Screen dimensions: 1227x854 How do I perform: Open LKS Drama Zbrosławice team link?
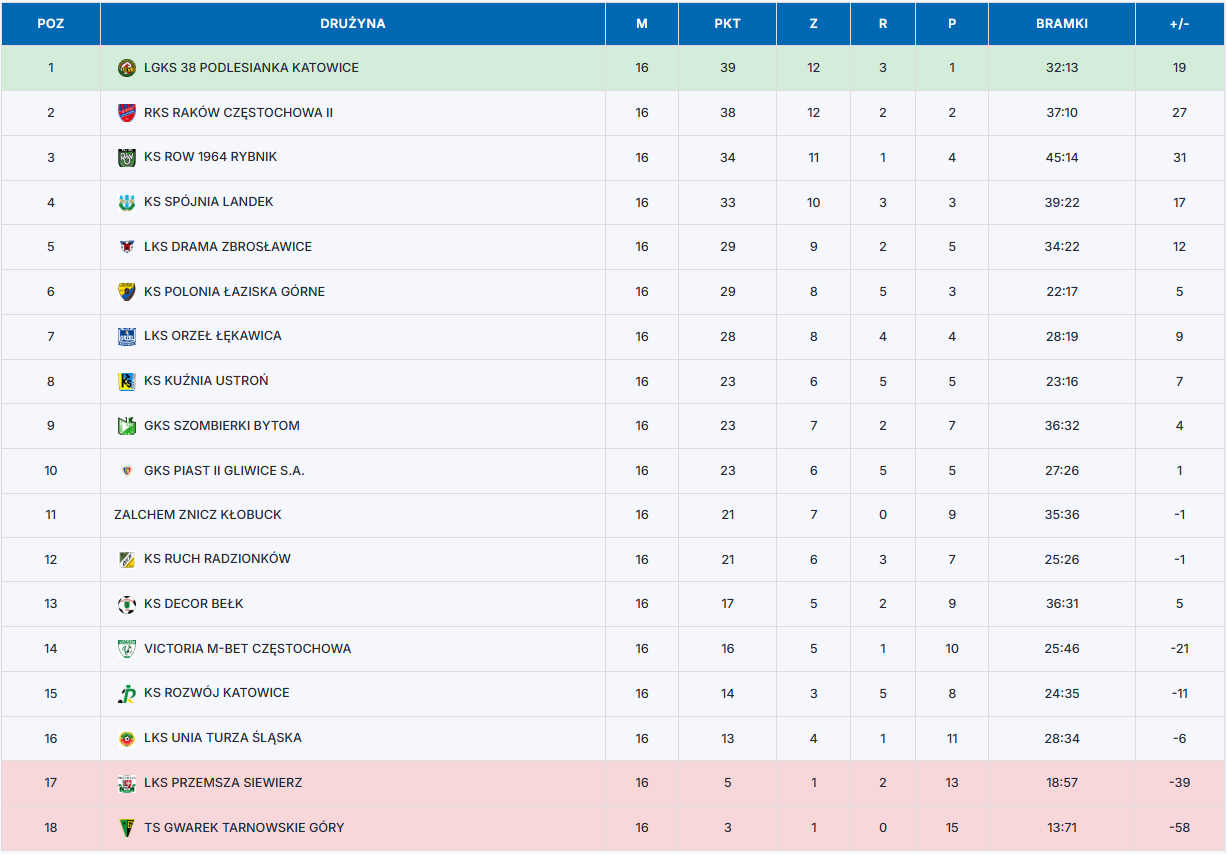[x=228, y=247]
